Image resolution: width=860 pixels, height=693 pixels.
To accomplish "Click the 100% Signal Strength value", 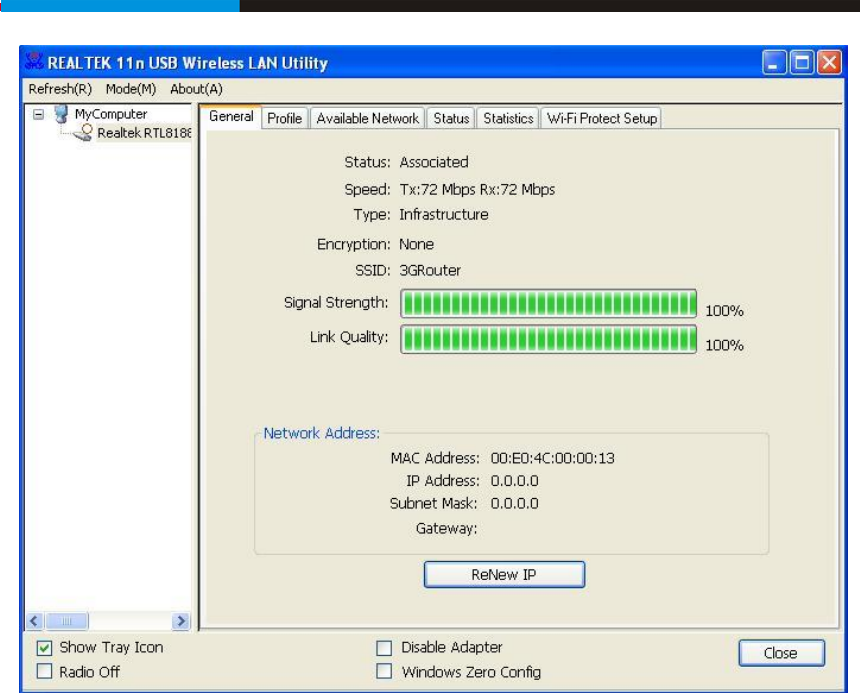I will [724, 311].
